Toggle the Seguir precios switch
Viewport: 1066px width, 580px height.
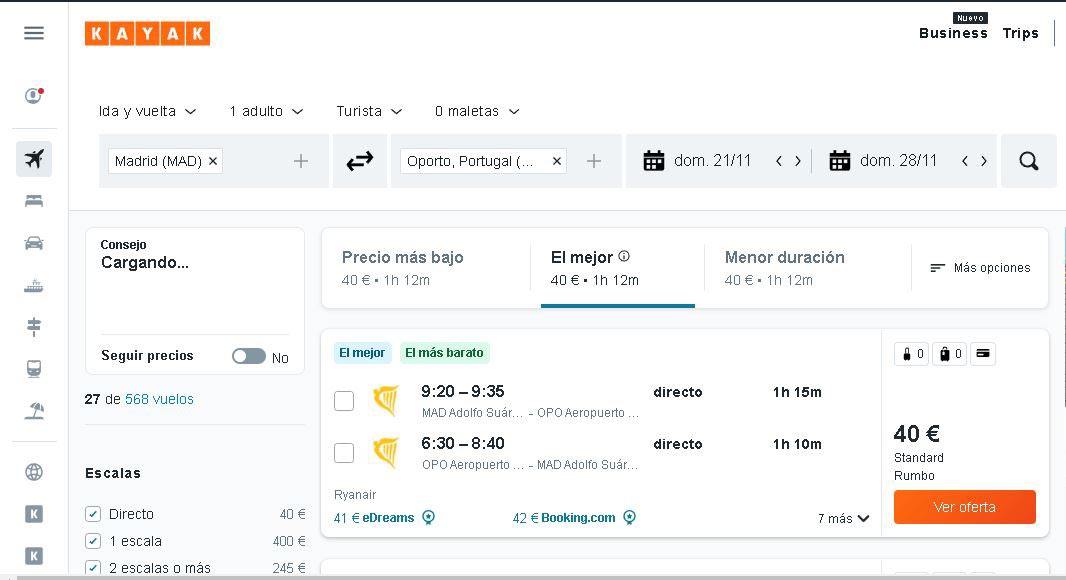(x=249, y=356)
